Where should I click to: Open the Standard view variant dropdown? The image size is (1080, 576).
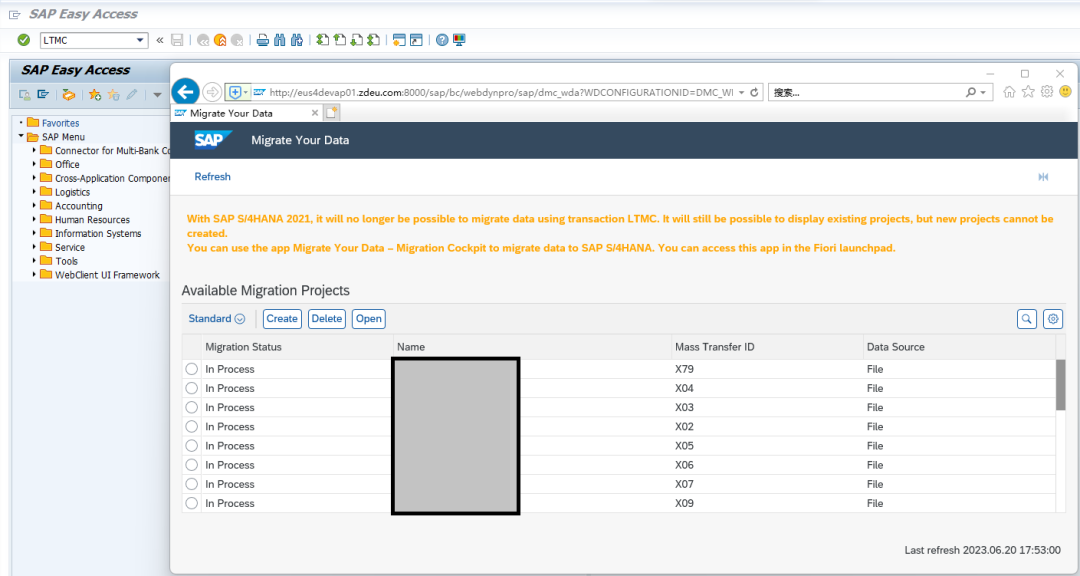217,319
